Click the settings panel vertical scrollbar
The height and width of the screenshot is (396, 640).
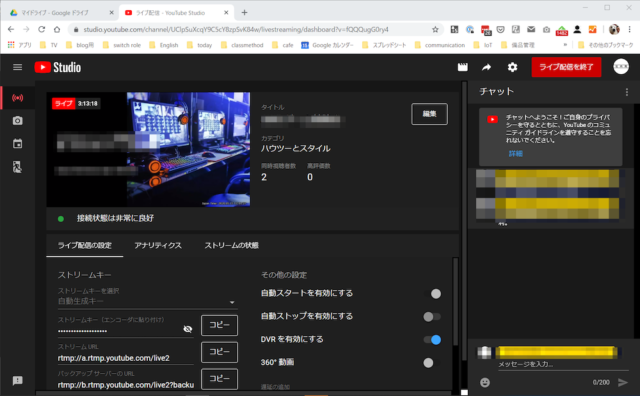(x=456, y=302)
